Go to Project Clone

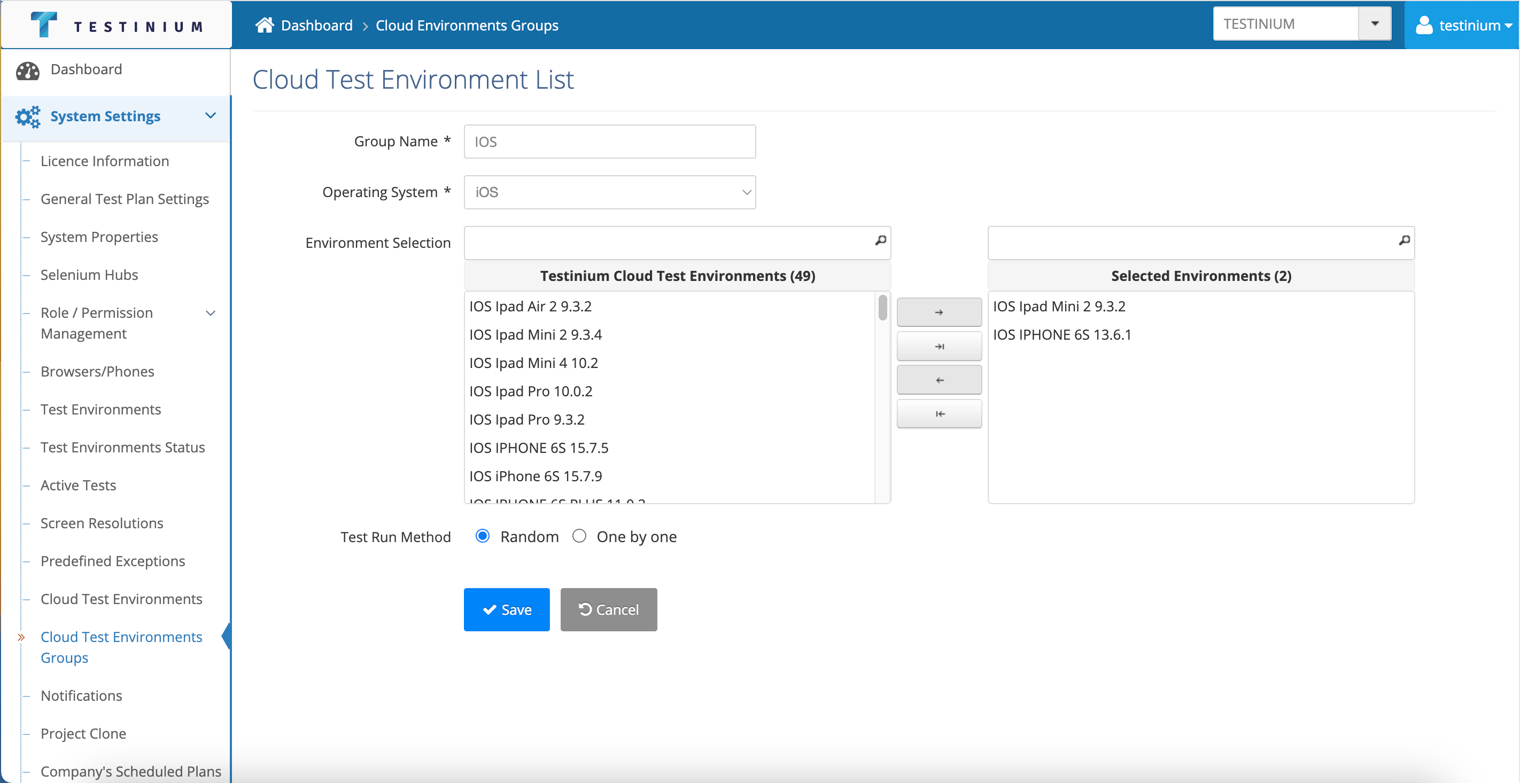(x=83, y=733)
